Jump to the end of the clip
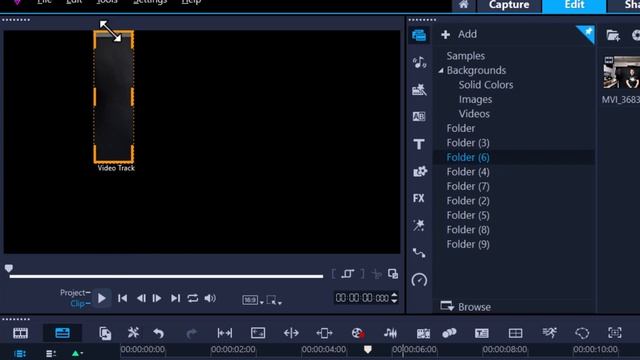 176,298
